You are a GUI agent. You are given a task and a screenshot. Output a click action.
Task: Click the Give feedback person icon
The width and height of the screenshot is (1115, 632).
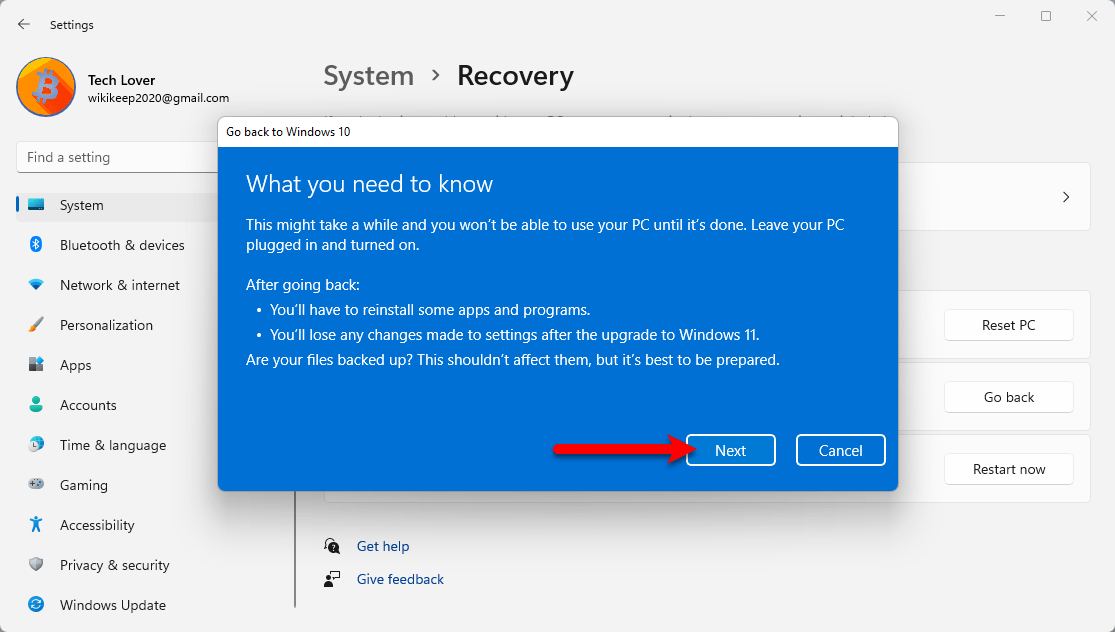[332, 579]
